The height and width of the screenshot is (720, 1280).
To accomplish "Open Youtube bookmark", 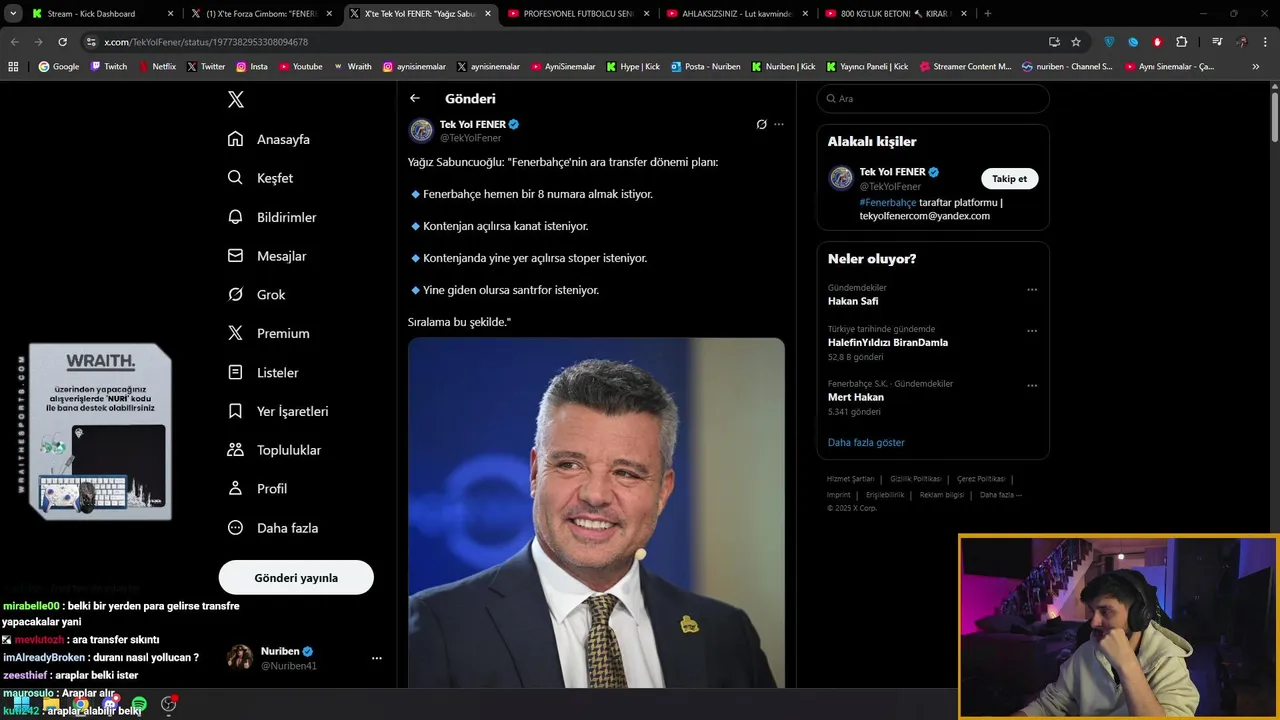I will (301, 66).
